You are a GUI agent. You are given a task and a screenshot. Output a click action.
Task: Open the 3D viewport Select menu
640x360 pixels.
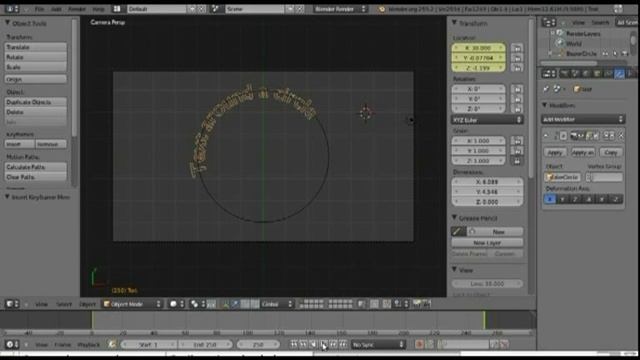click(x=64, y=304)
